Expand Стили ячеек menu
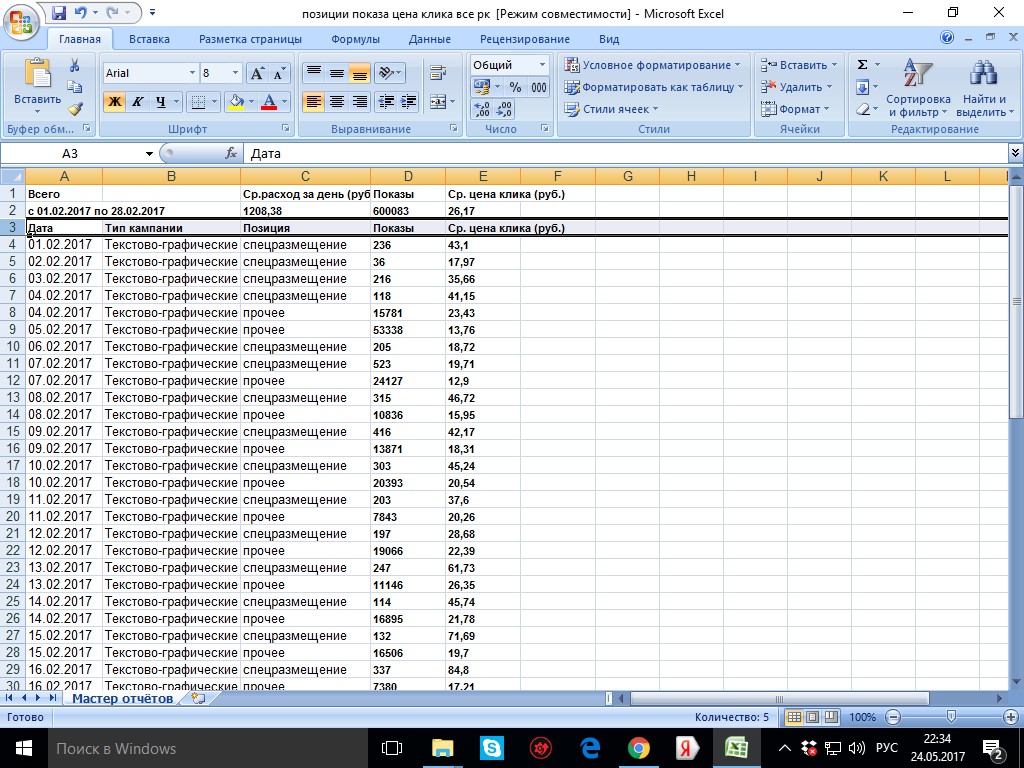This screenshot has width=1024, height=768. 611,109
